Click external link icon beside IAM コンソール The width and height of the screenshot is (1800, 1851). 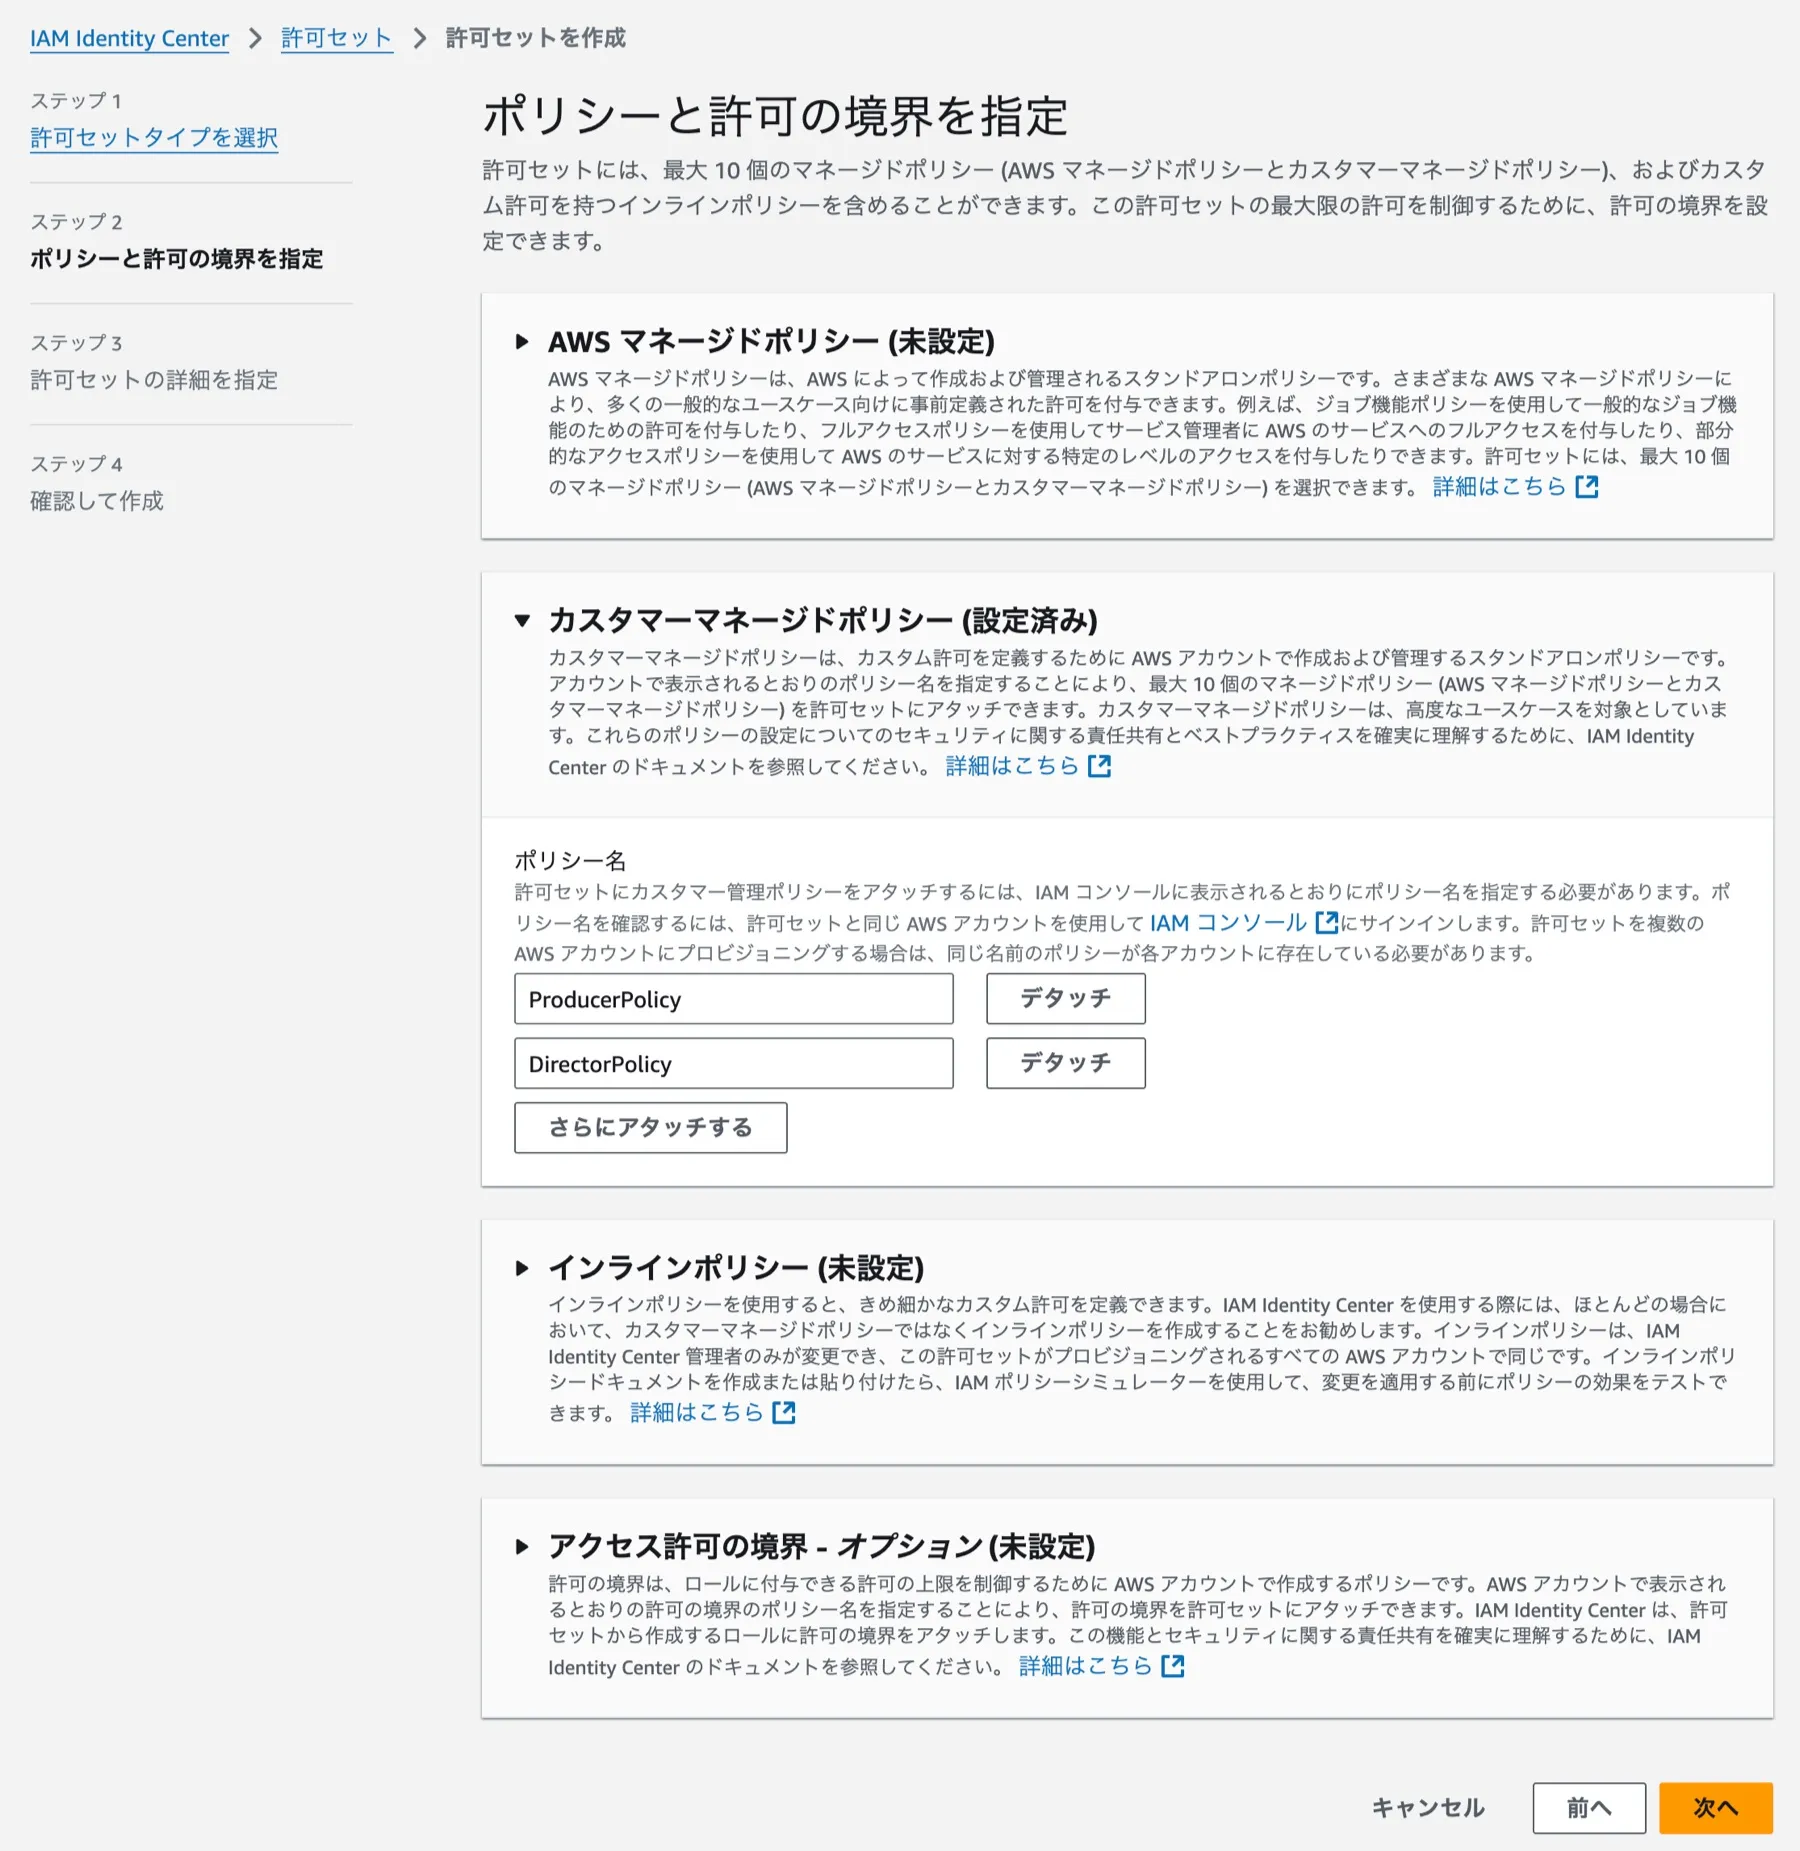(1327, 923)
